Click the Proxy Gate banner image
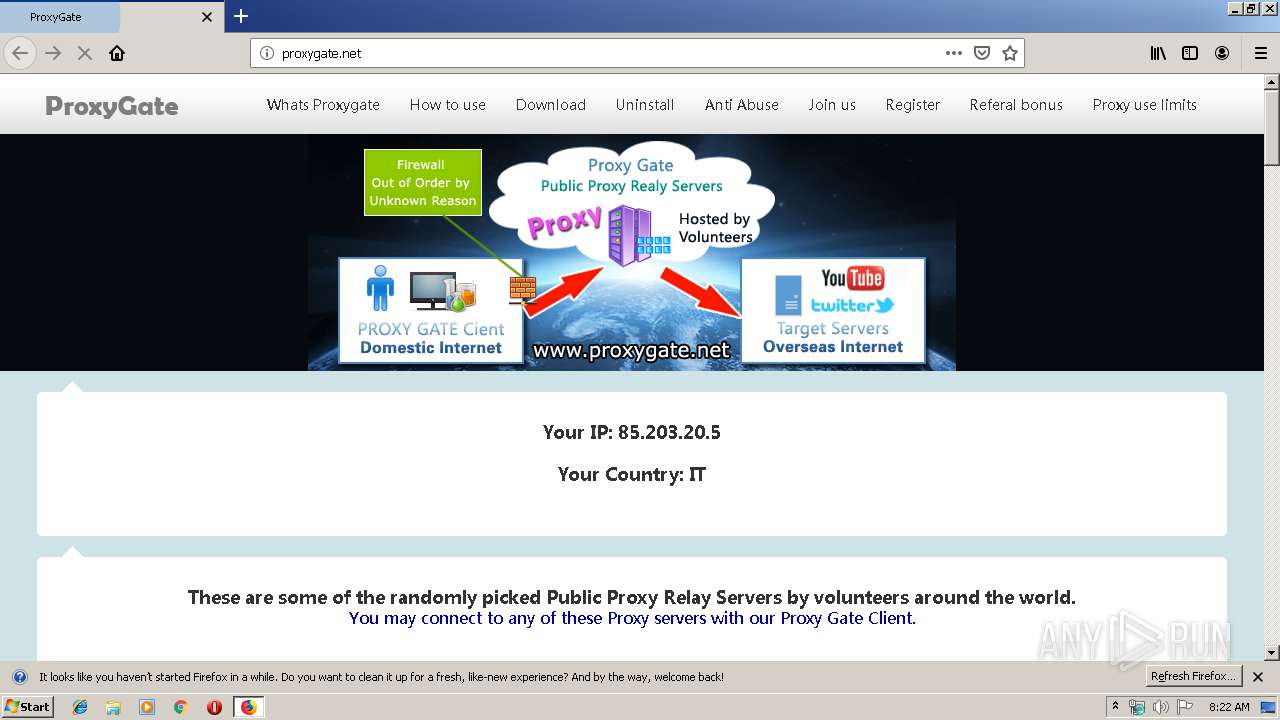This screenshot has width=1280, height=720. pyautogui.click(x=632, y=253)
